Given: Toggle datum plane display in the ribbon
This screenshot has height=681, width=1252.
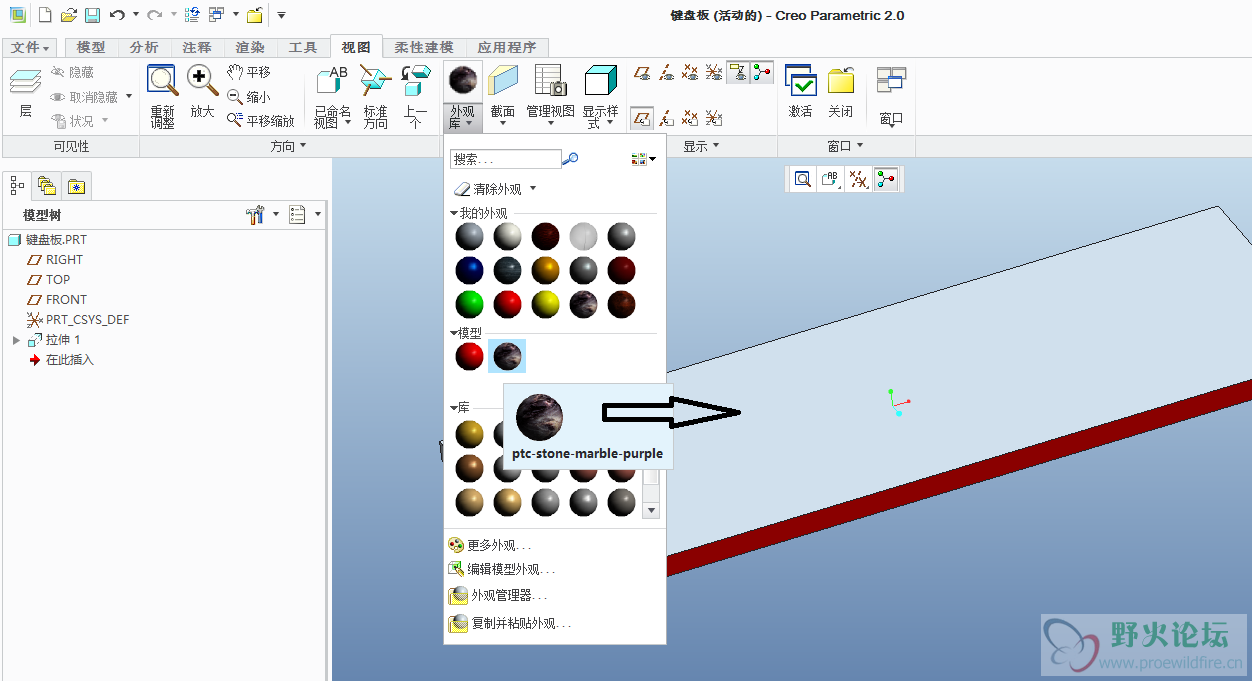Looking at the screenshot, I should coord(643,72).
